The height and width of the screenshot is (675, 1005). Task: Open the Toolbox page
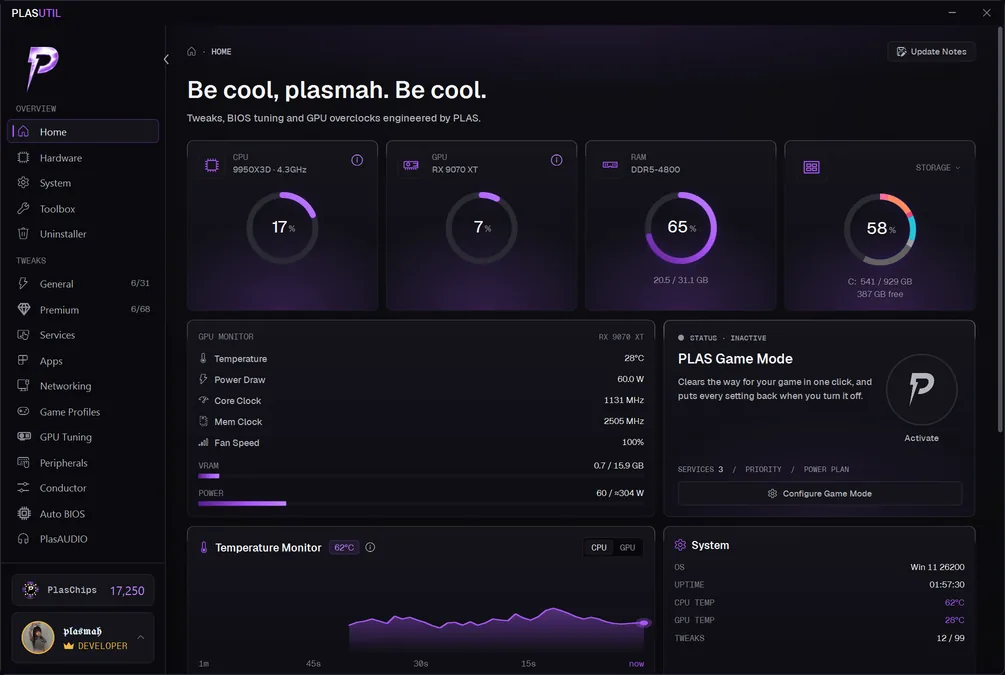83,208
